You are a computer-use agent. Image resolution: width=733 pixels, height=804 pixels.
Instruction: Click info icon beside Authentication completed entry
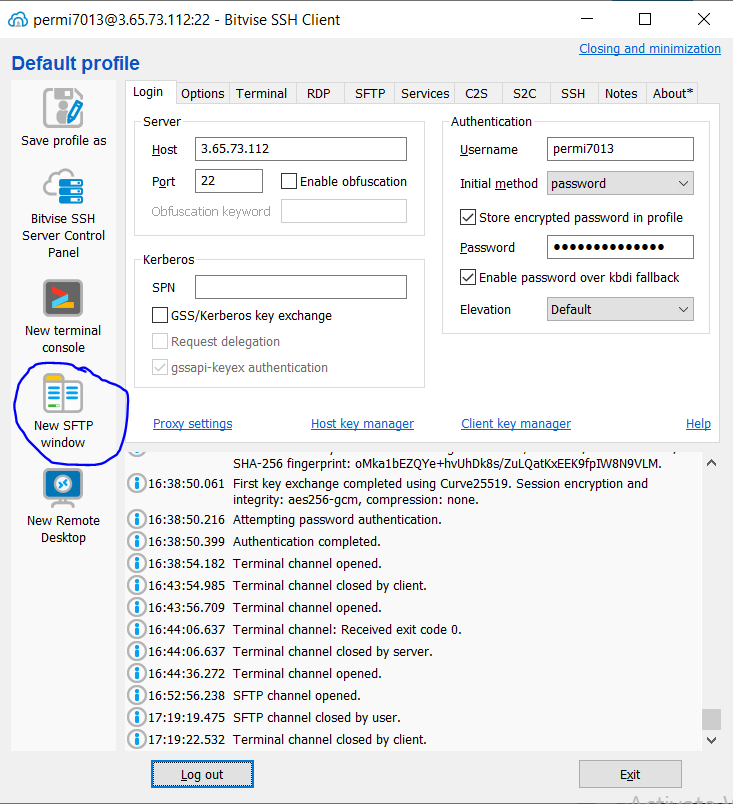click(x=136, y=541)
